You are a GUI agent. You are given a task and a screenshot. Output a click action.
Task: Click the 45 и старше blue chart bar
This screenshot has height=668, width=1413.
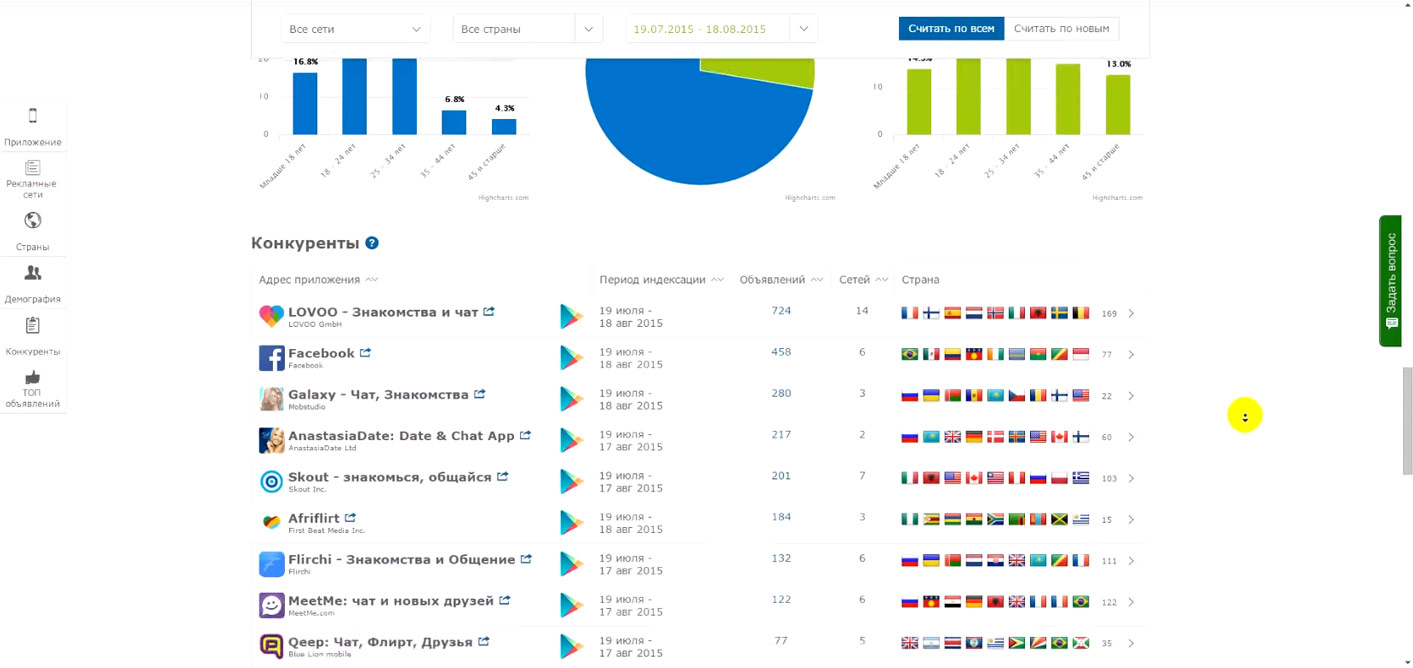pyautogui.click(x=504, y=126)
